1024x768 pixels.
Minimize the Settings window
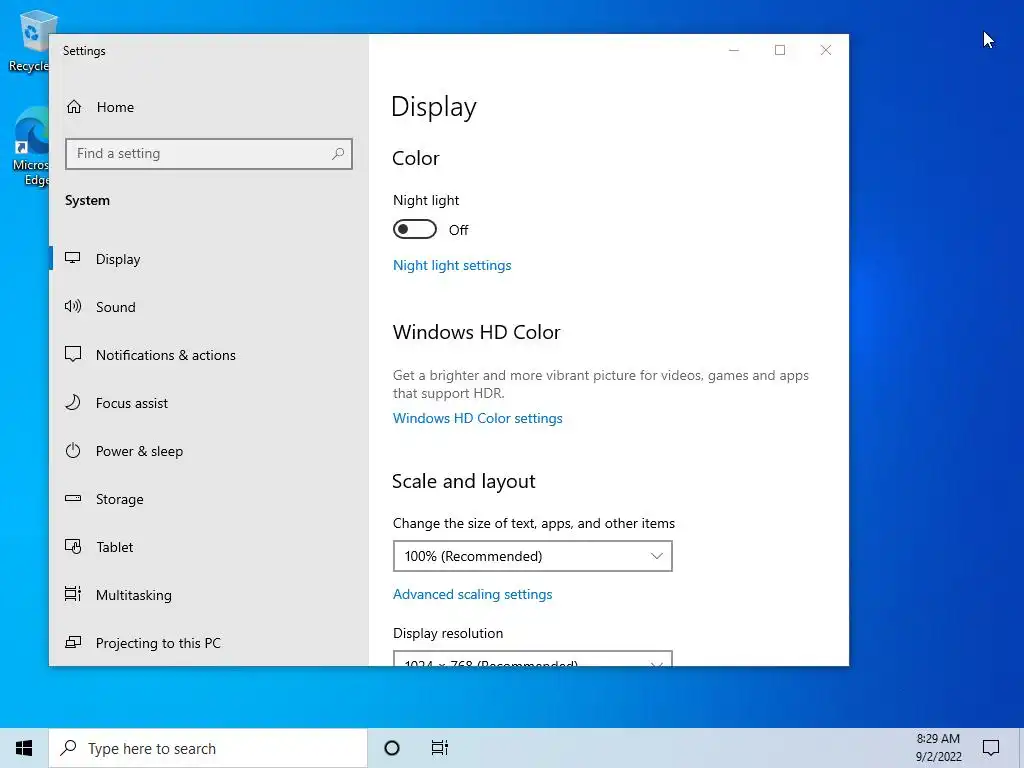(x=734, y=50)
